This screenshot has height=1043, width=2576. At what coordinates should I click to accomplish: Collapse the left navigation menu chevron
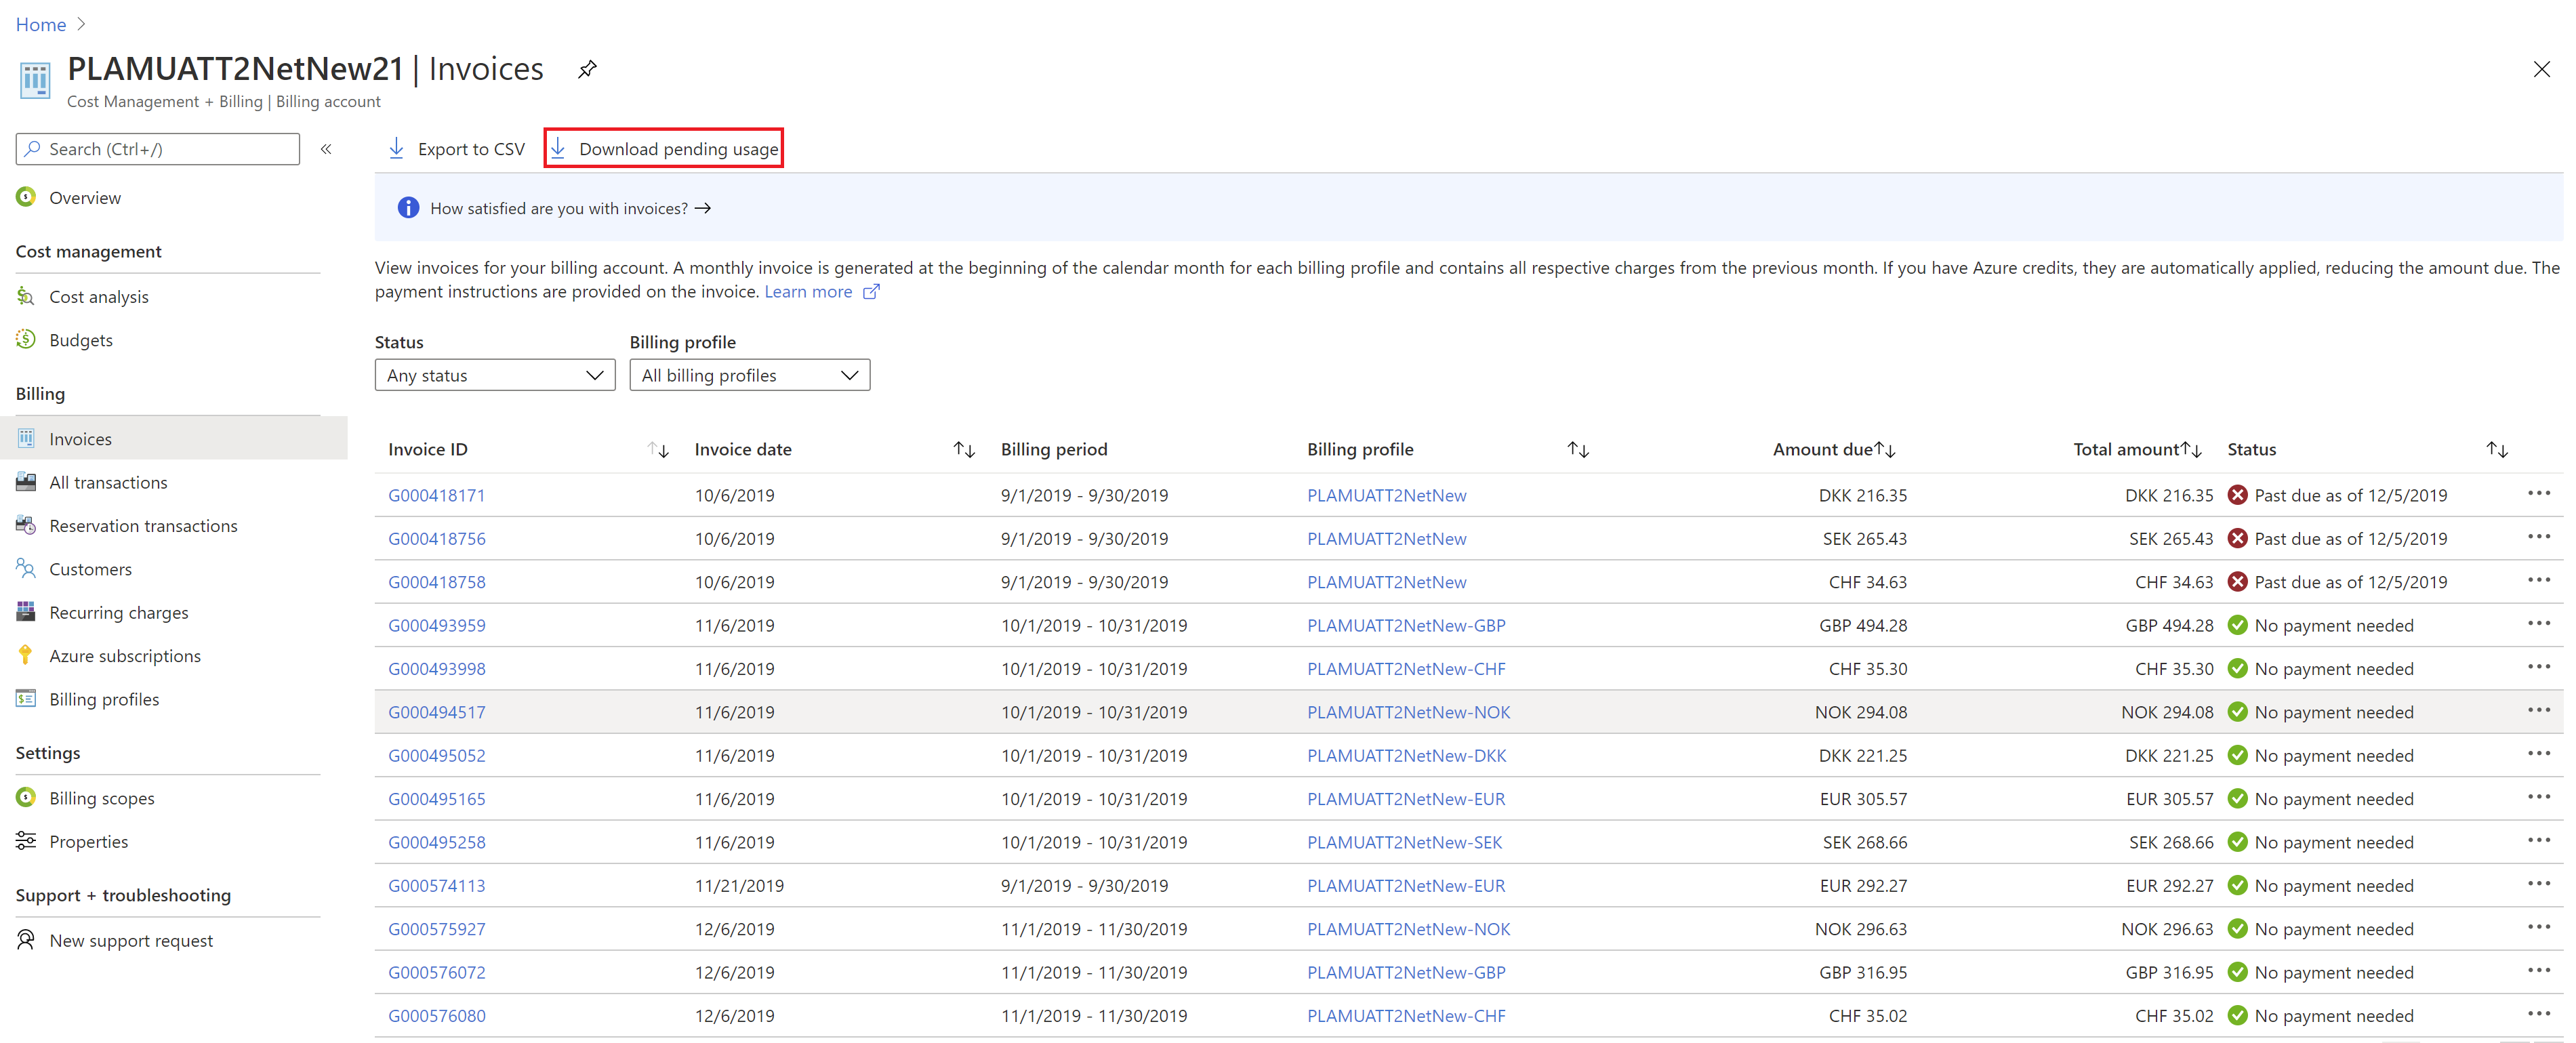(x=326, y=149)
